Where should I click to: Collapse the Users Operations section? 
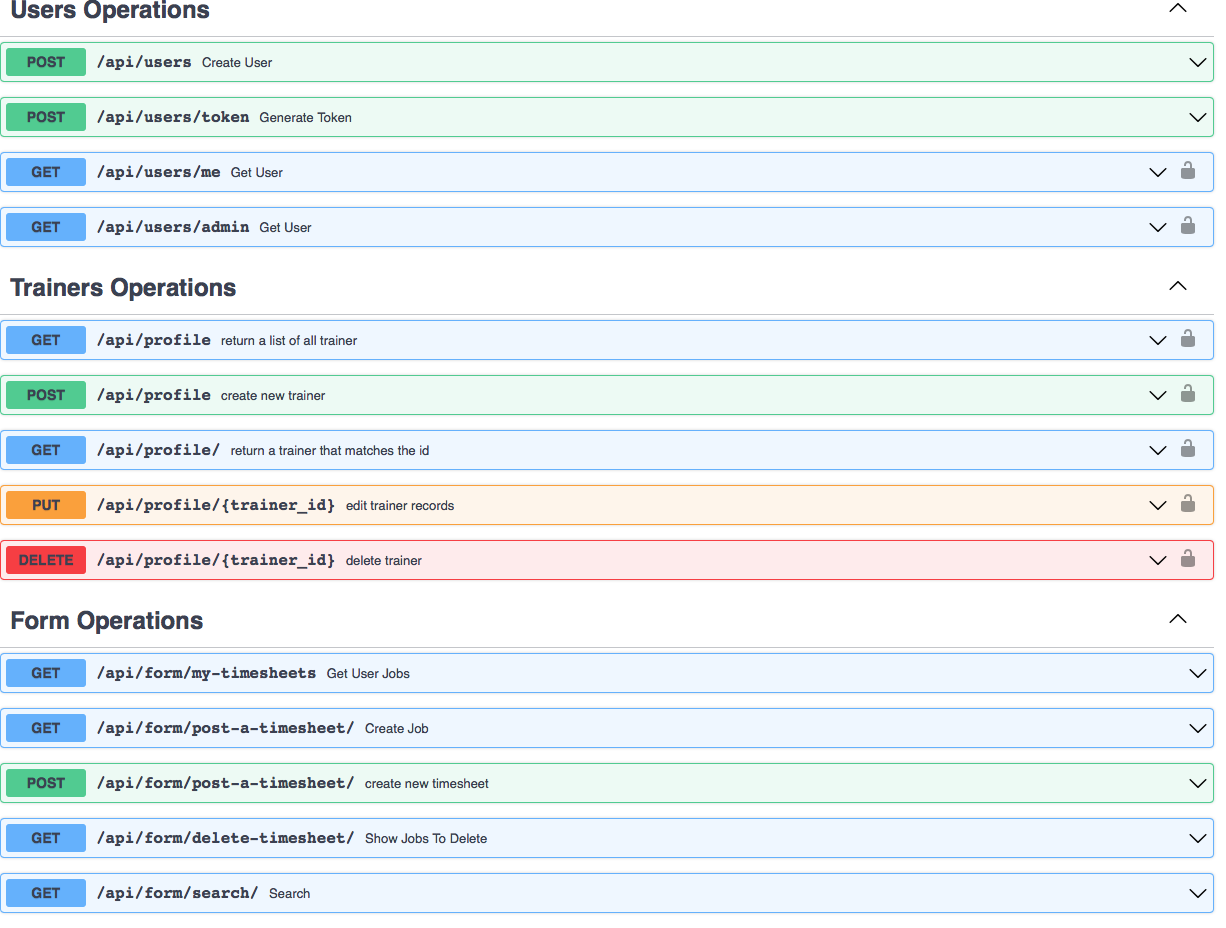1177,8
